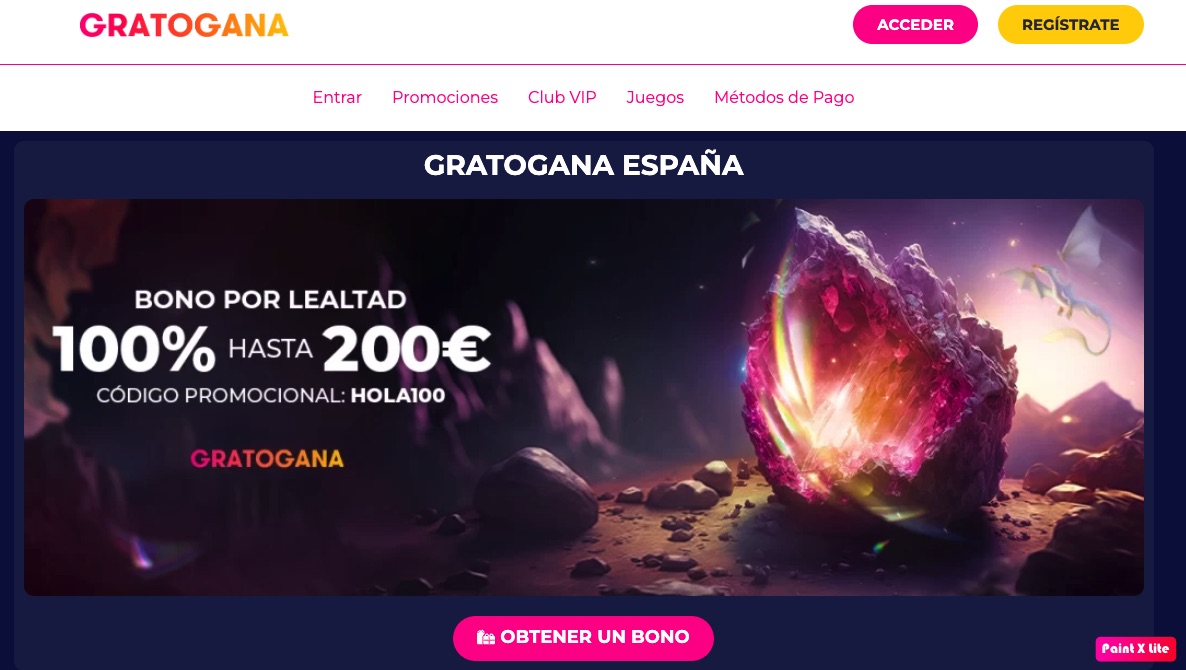Click the GRATOGANA logo inside banner
This screenshot has height=670, width=1186.
(267, 459)
